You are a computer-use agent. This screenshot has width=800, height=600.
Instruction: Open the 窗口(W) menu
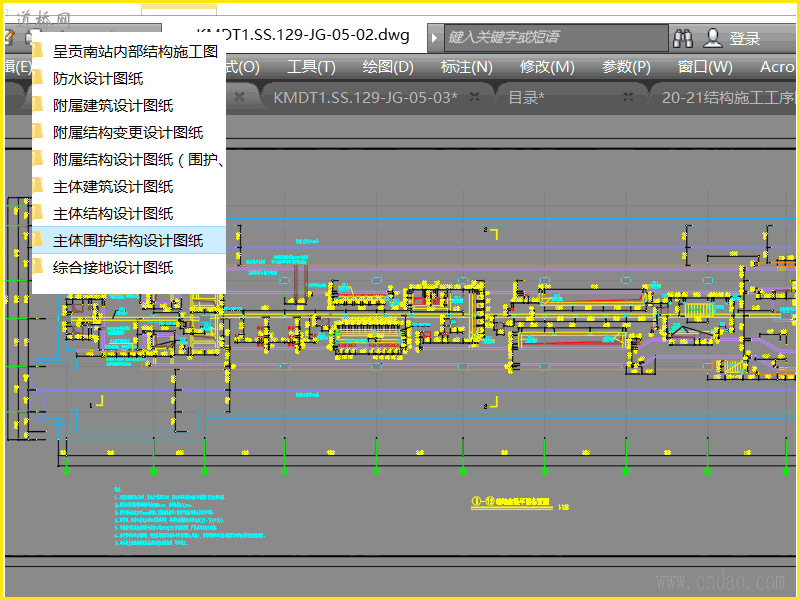coord(705,67)
